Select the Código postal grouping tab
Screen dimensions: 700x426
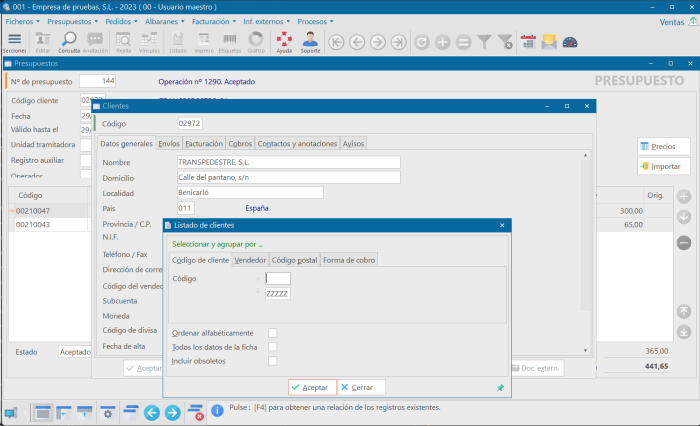295,260
